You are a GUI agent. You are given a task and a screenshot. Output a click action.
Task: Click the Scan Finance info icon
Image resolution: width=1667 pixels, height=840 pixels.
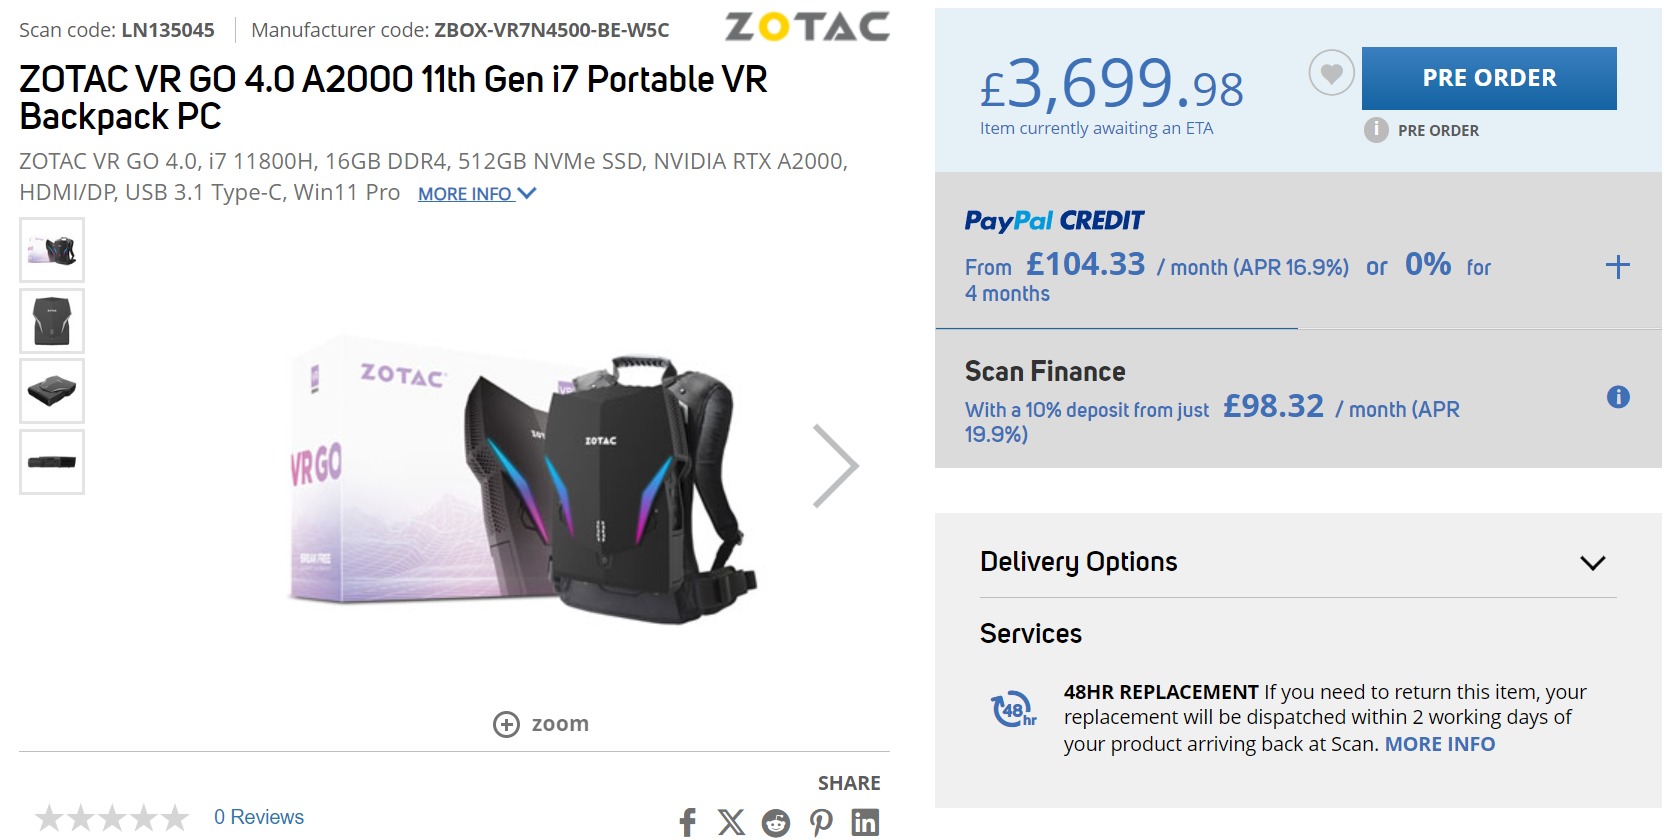[1618, 397]
